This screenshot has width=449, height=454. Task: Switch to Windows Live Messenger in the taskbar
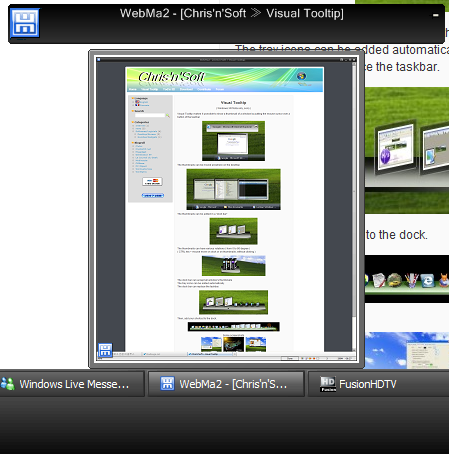tap(71, 384)
